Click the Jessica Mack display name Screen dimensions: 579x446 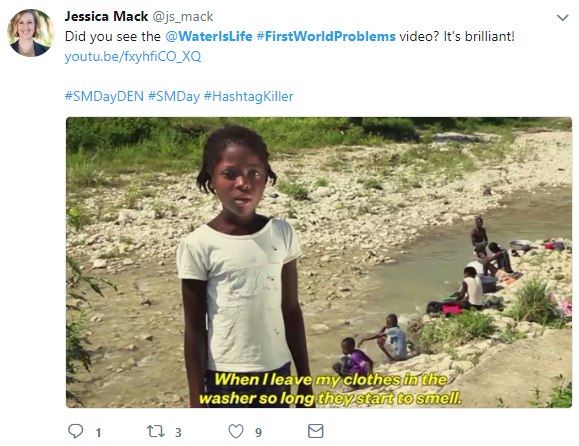[x=106, y=16]
